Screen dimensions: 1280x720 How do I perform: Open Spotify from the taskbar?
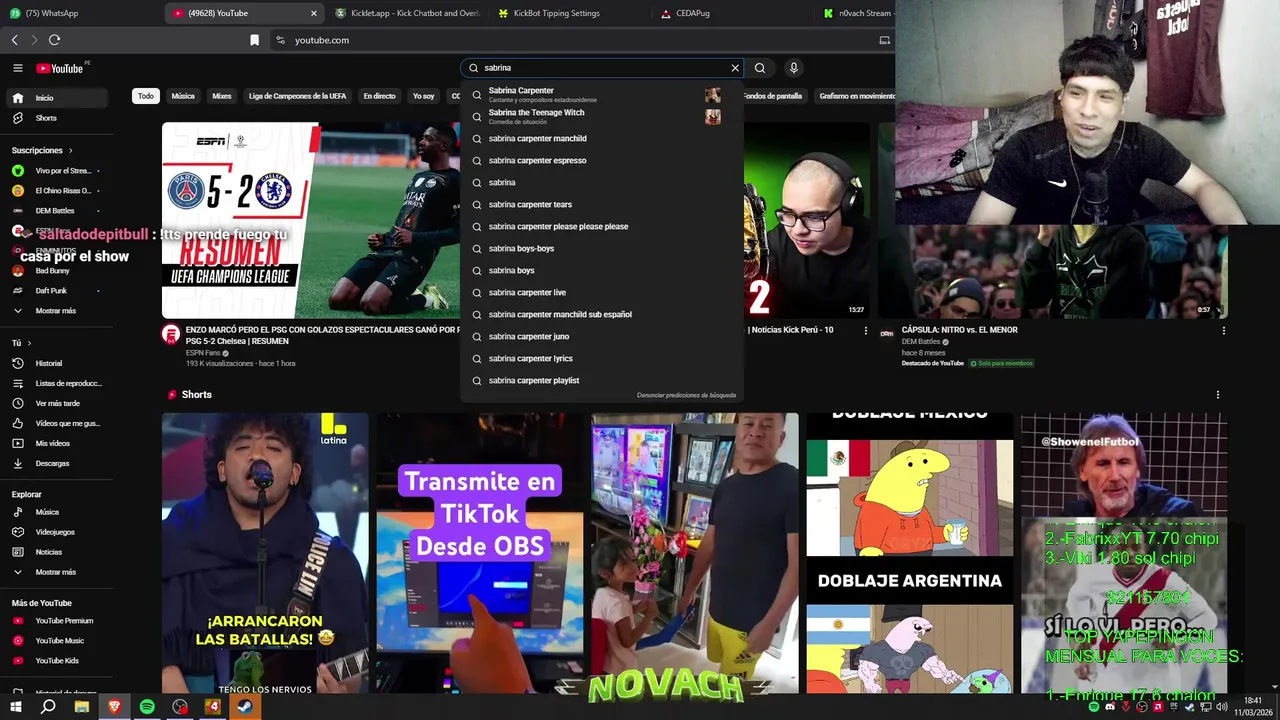(147, 707)
